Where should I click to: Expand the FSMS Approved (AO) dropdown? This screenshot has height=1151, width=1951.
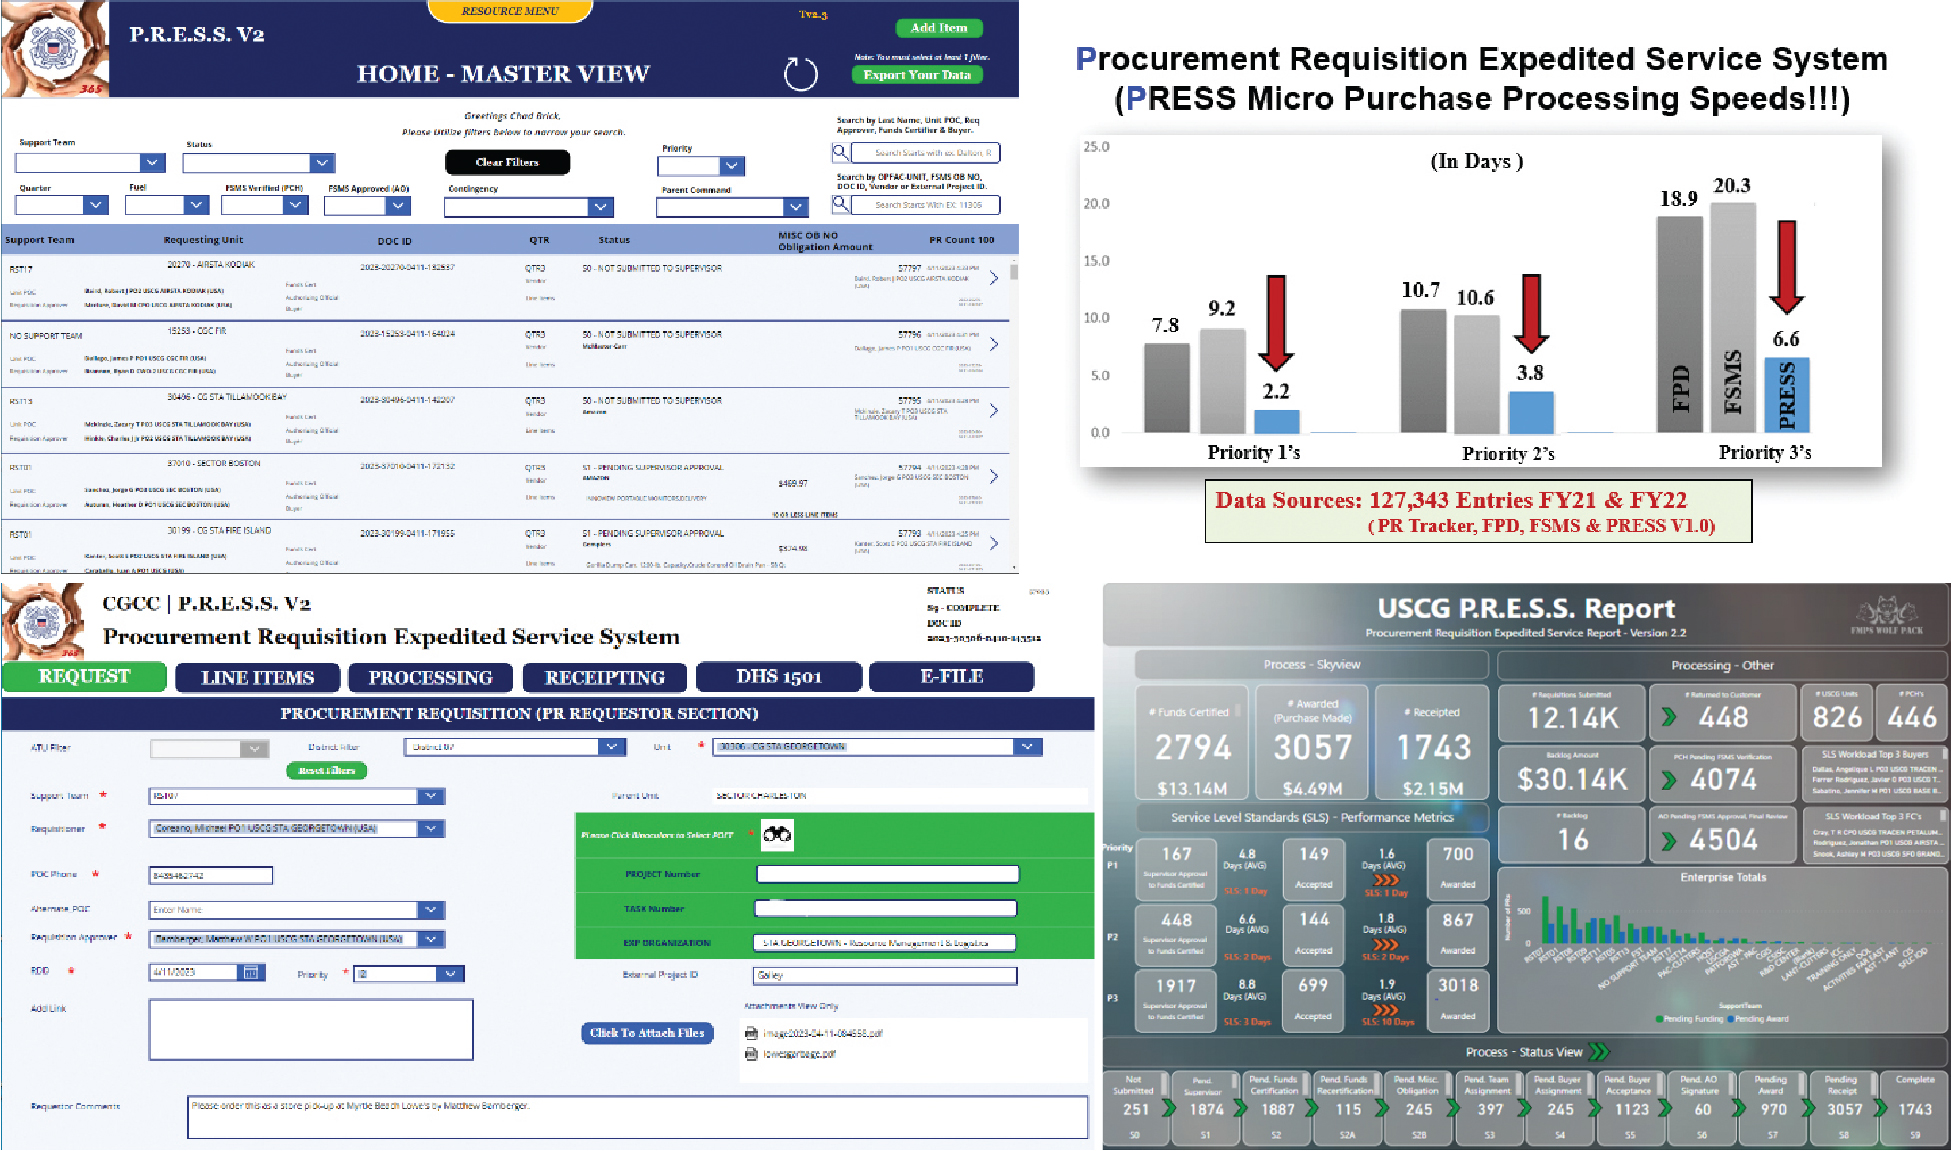pos(398,205)
